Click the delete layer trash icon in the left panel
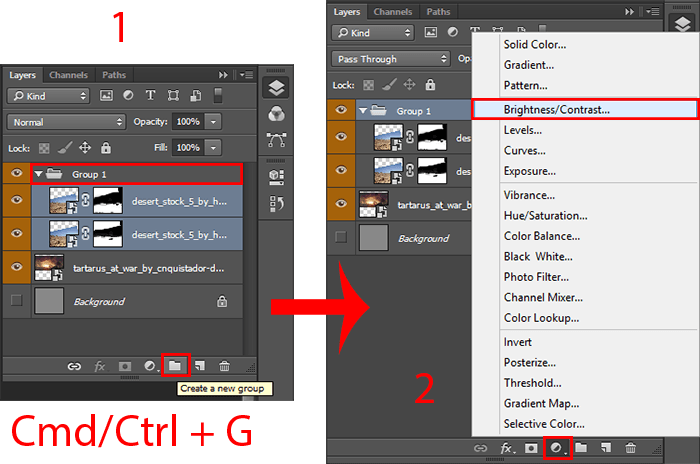 [224, 367]
